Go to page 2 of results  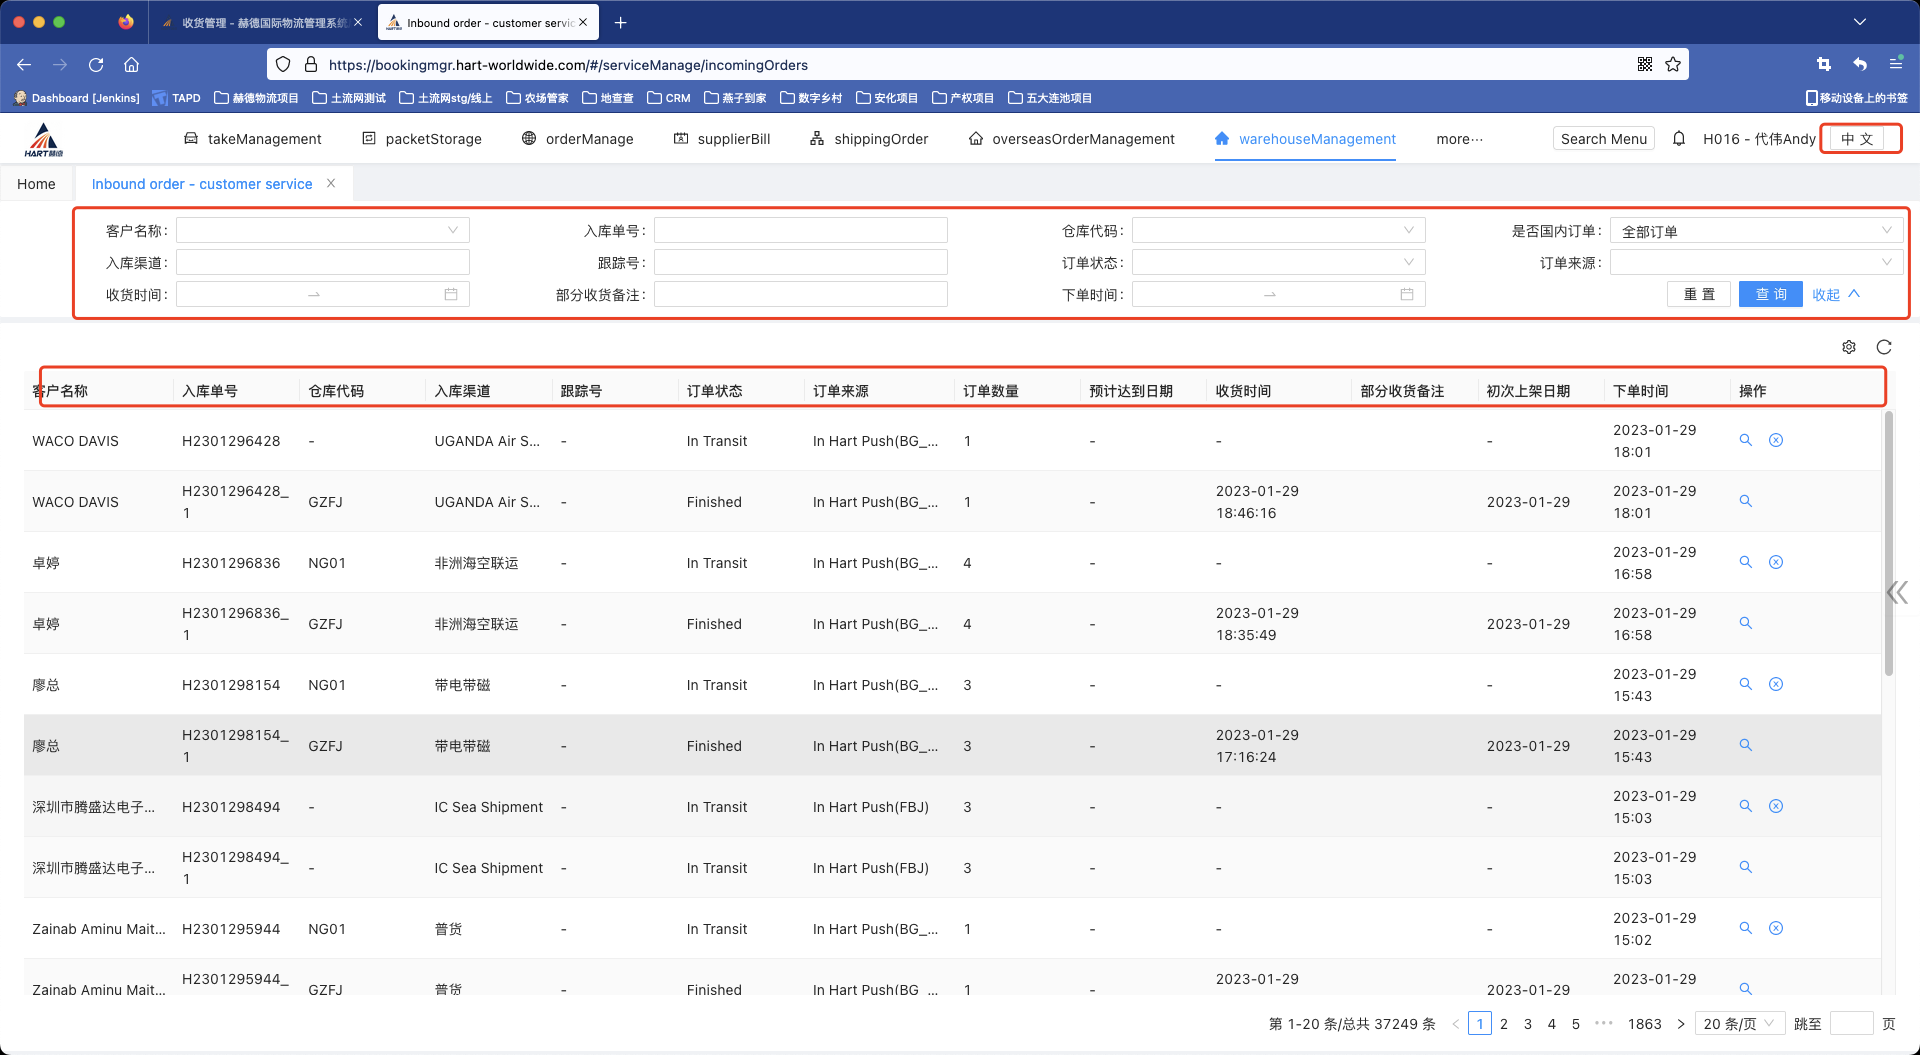tap(1503, 1024)
